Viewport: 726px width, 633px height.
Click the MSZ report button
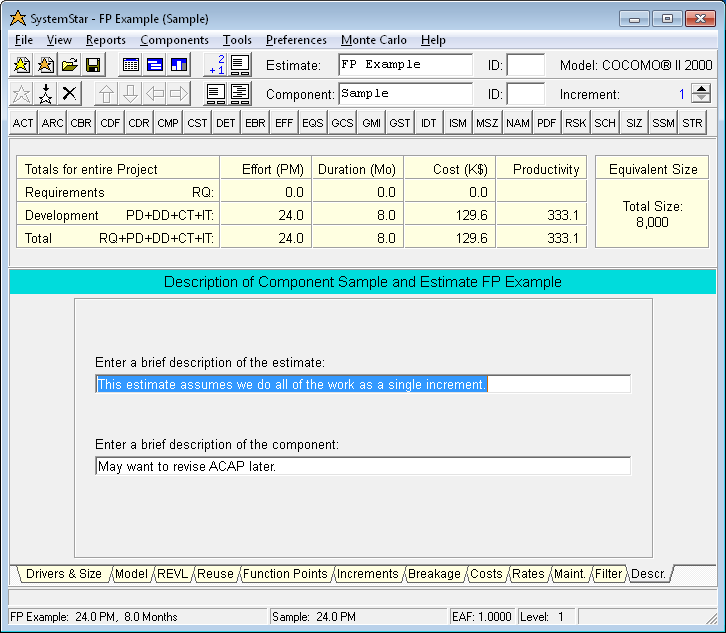point(487,123)
